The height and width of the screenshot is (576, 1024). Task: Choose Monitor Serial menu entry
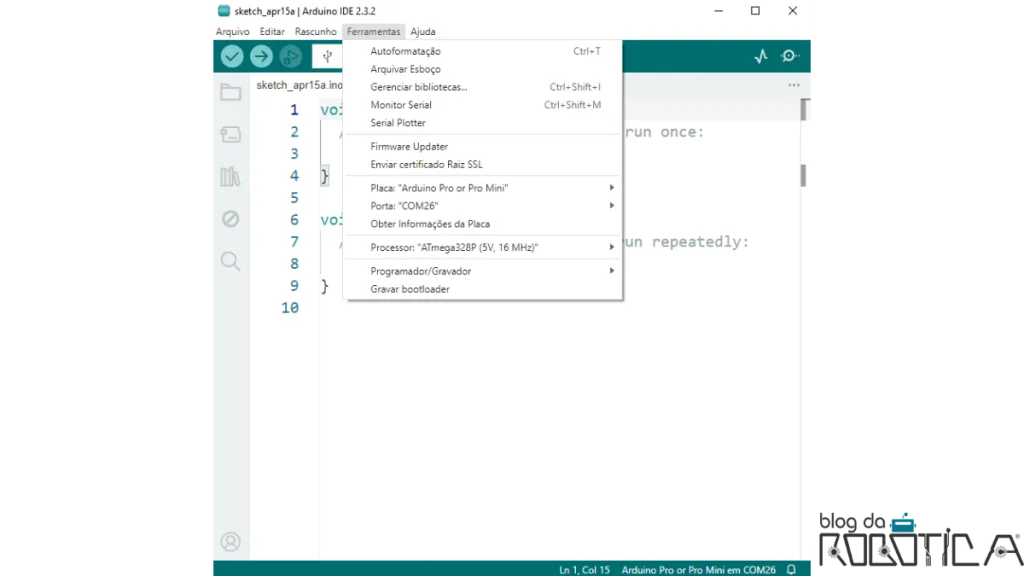click(483, 104)
